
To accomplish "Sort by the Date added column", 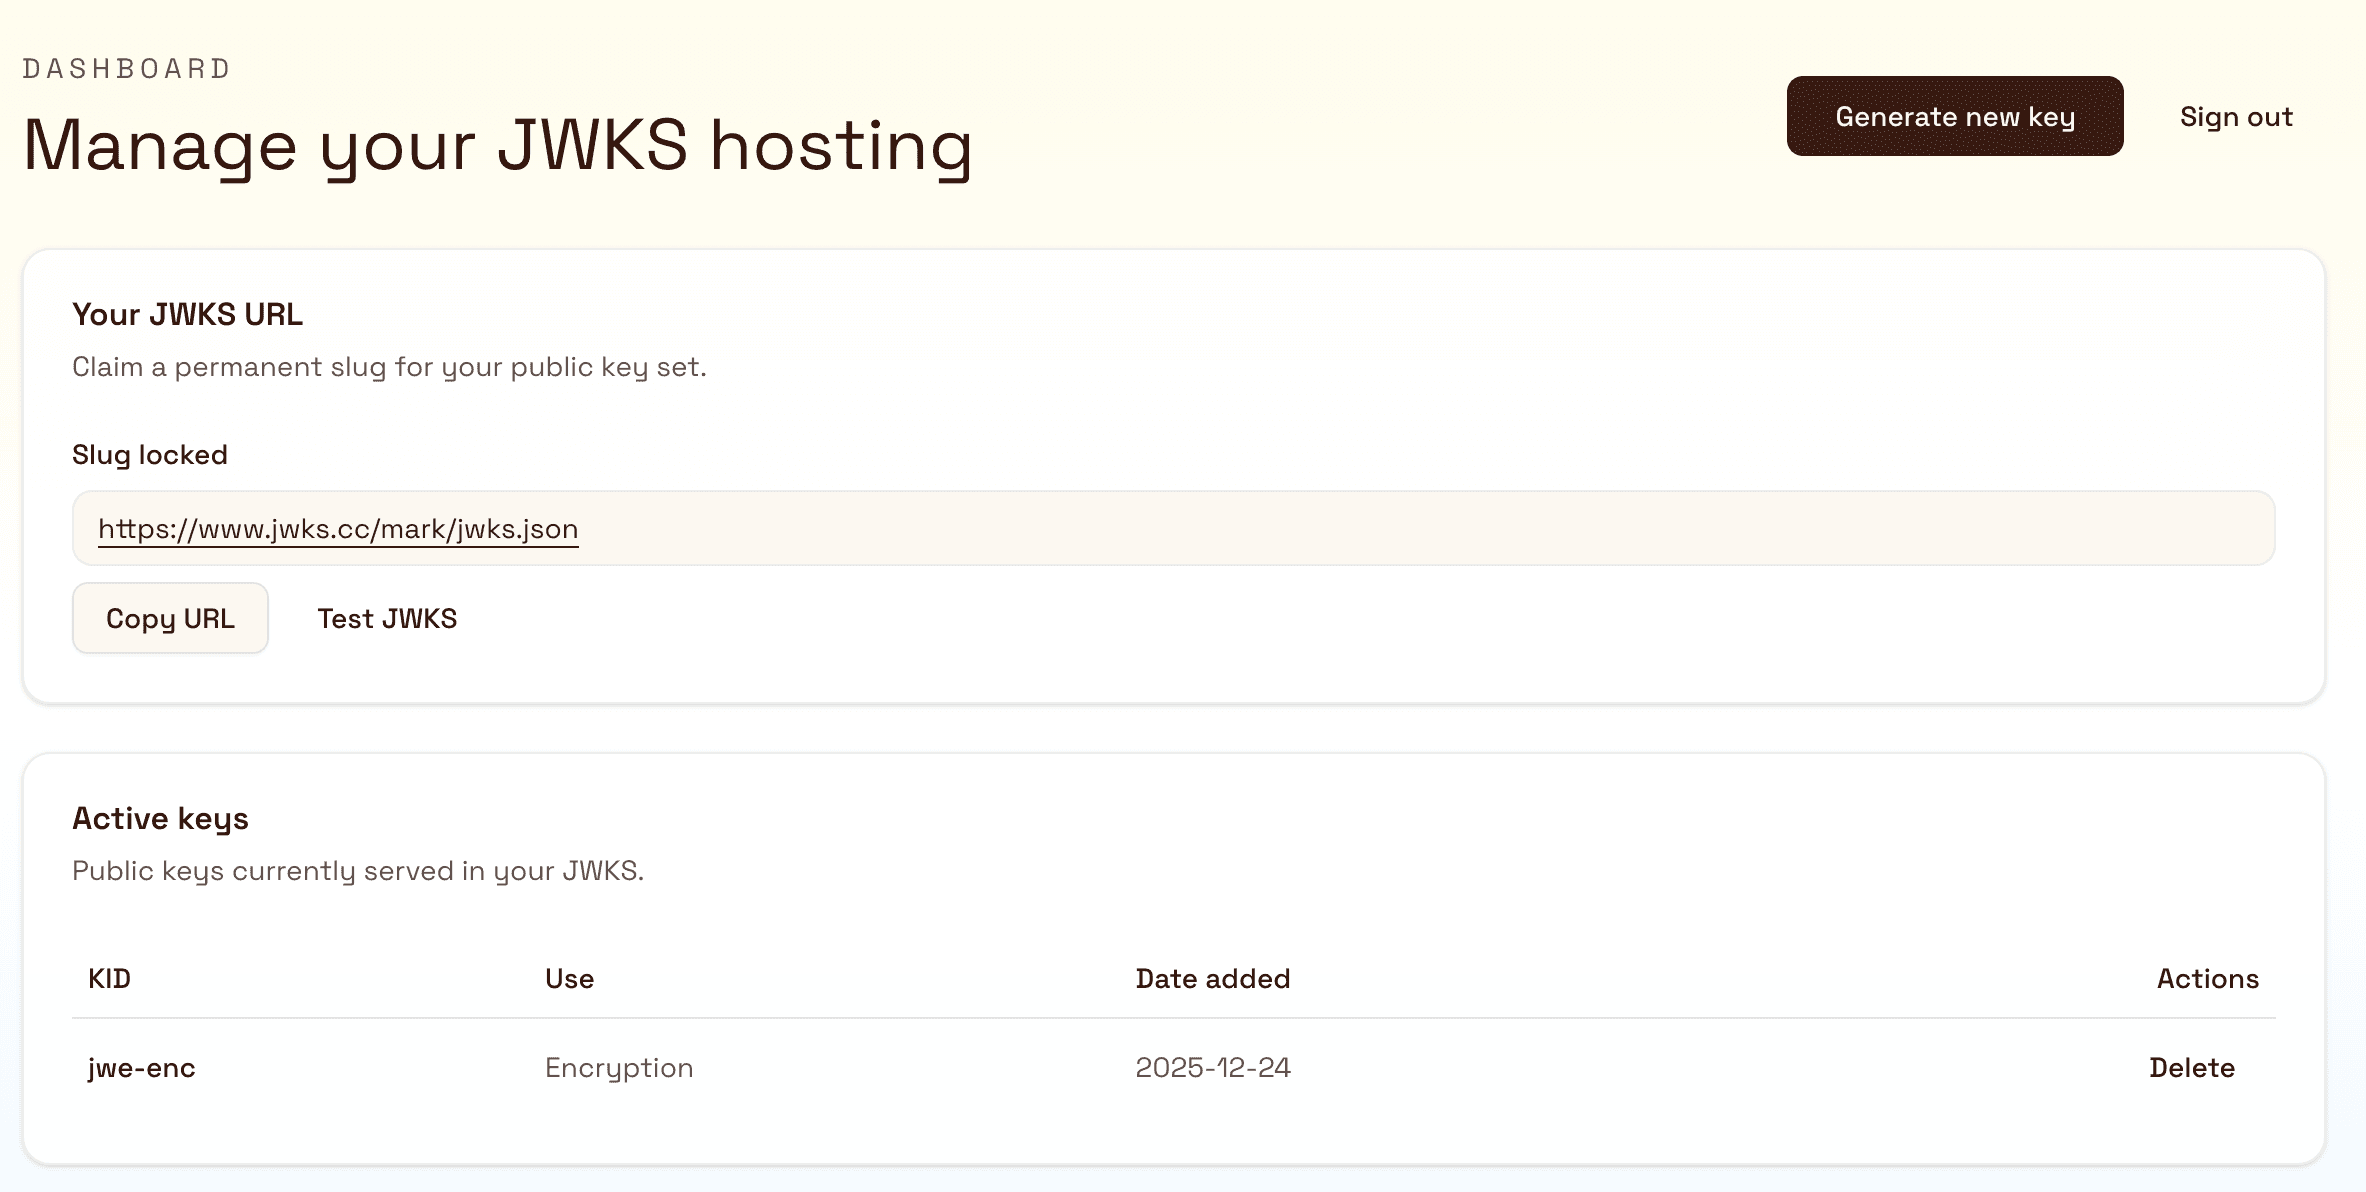I will (1212, 978).
